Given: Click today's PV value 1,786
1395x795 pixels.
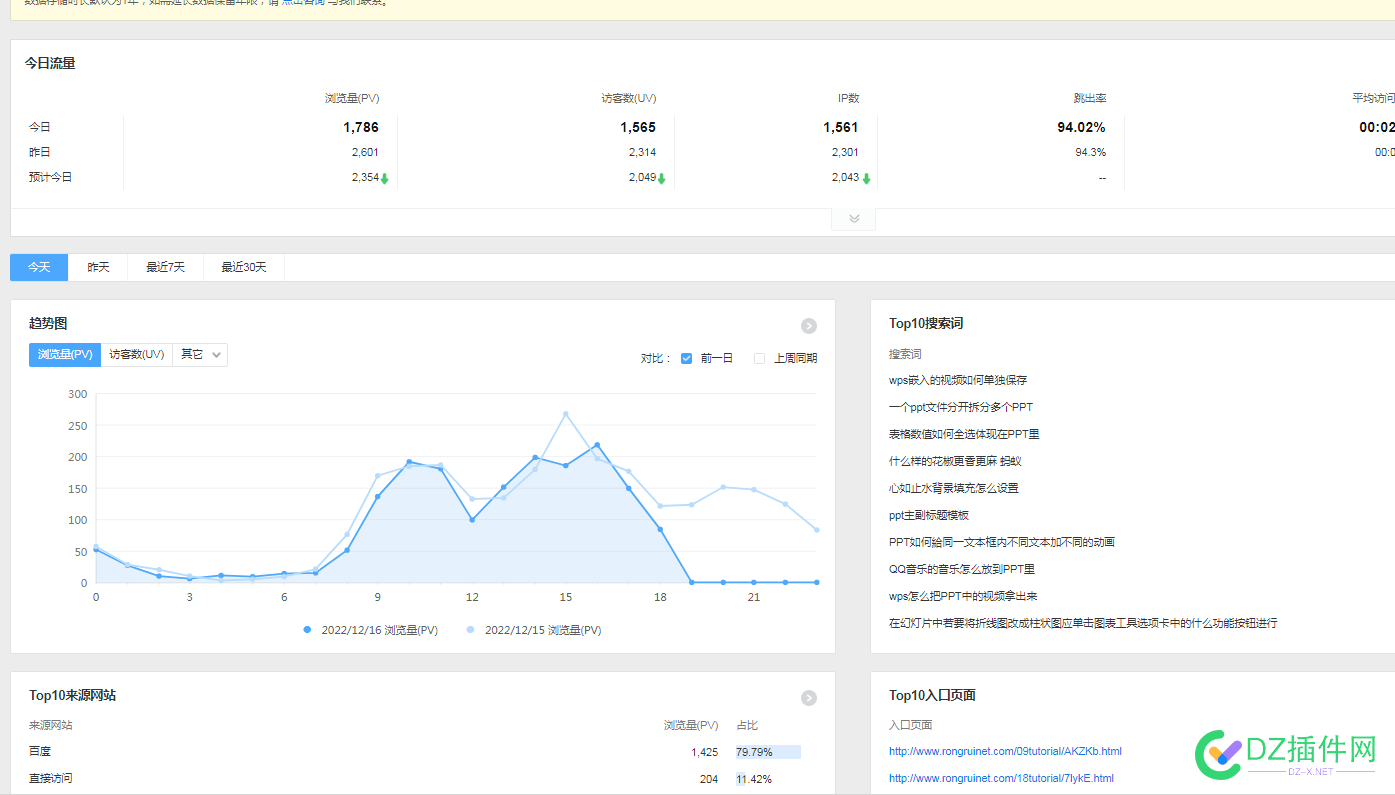Looking at the screenshot, I should (x=361, y=127).
